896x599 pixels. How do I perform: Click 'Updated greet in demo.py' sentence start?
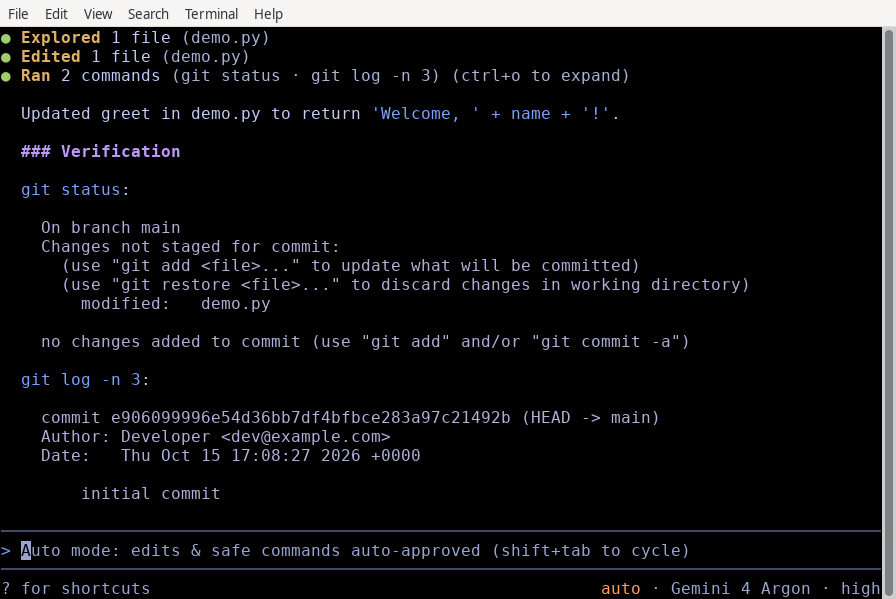pyautogui.click(x=141, y=114)
